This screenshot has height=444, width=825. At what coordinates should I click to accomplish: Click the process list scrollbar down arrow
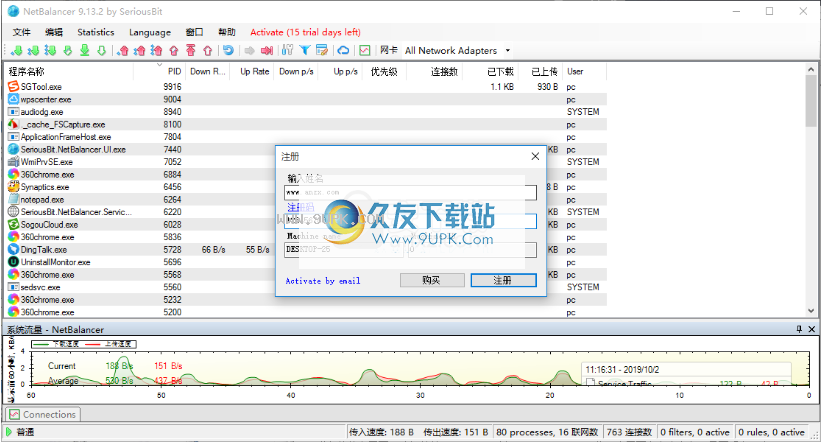811,311
